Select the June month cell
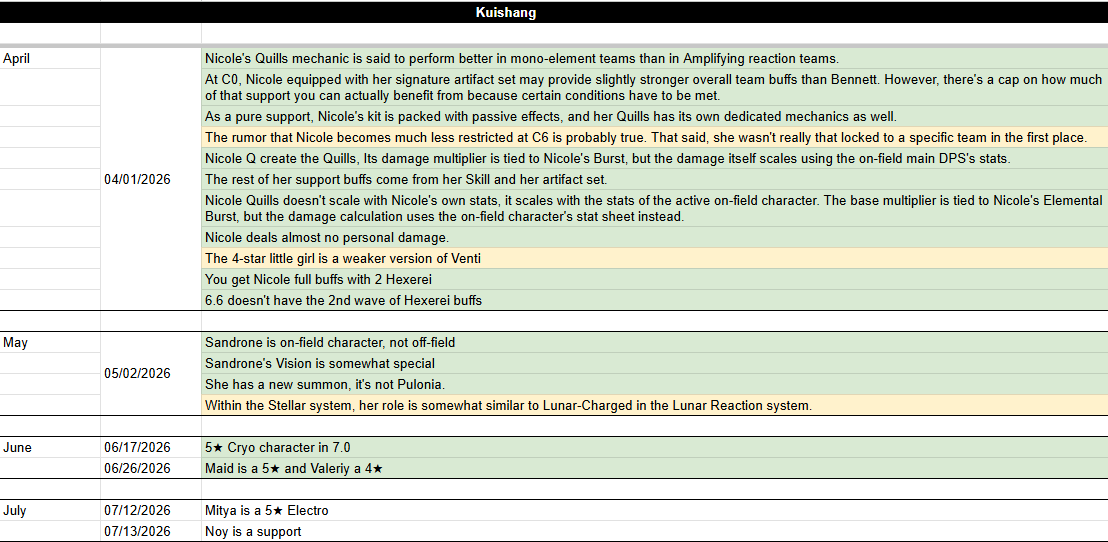This screenshot has width=1108, height=542. (x=50, y=447)
